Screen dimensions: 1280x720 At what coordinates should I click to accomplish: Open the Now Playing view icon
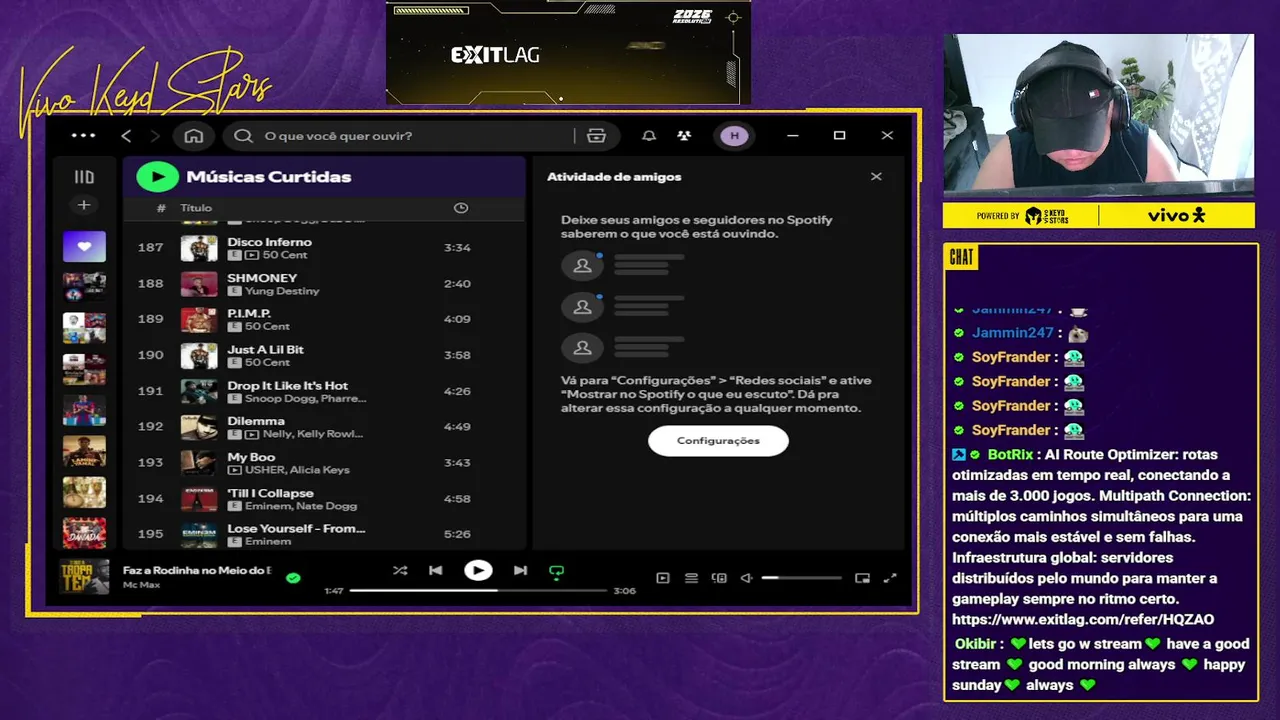662,578
